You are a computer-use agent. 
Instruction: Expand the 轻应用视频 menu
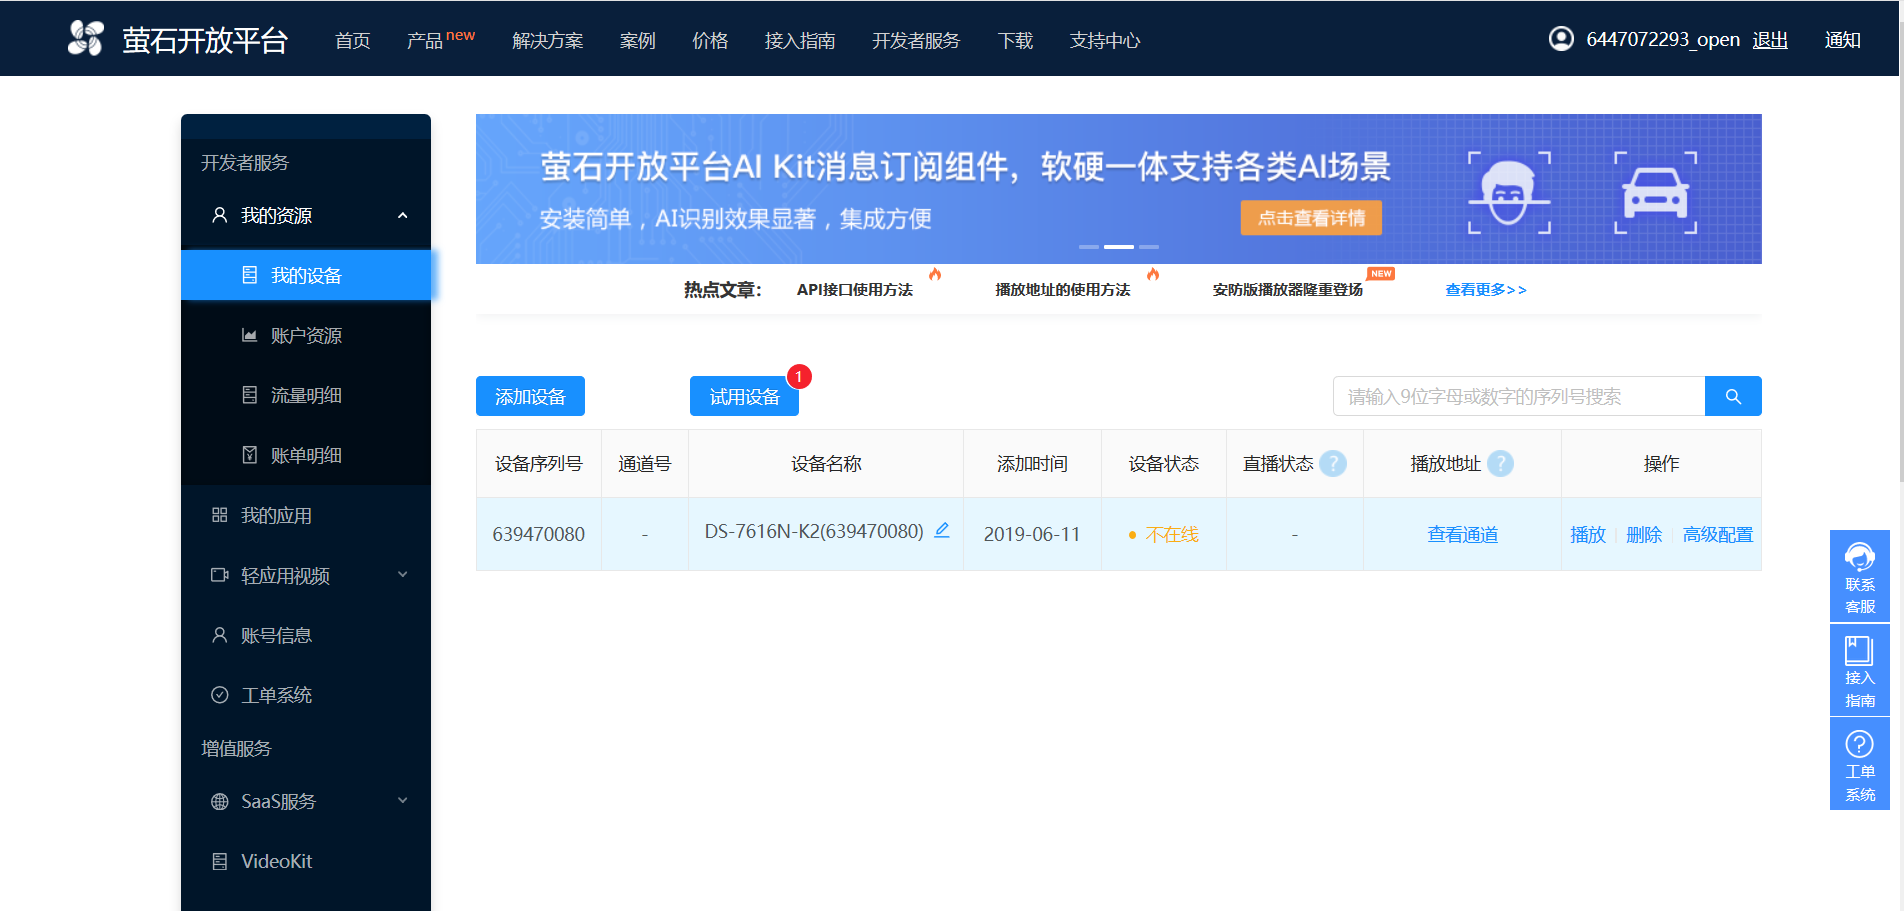point(403,574)
